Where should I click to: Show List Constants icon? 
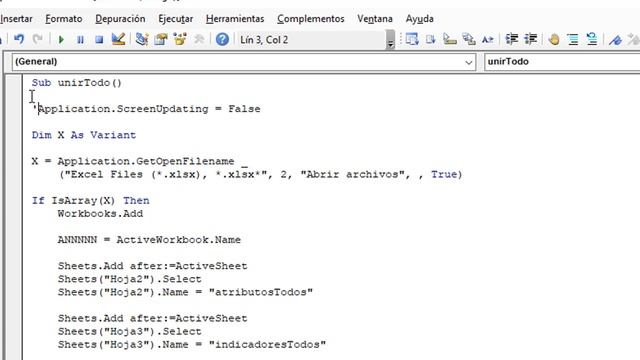coord(431,40)
